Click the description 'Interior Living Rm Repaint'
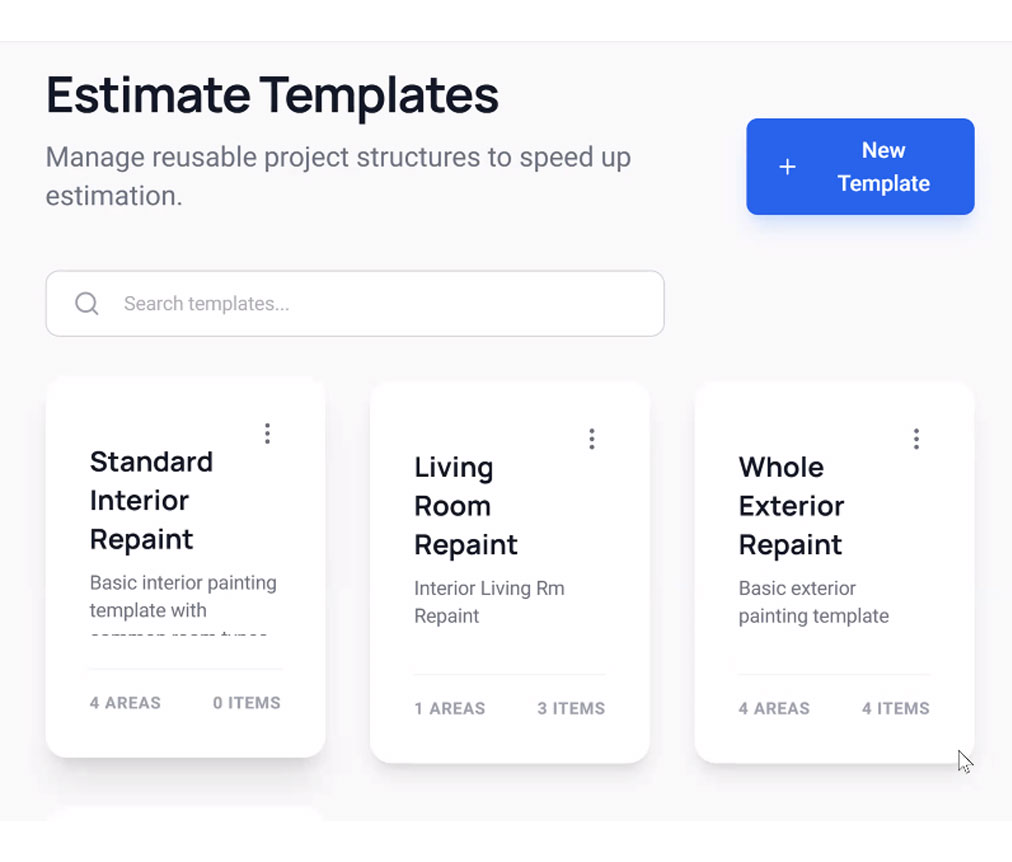The height and width of the screenshot is (862, 1012). tap(489, 602)
